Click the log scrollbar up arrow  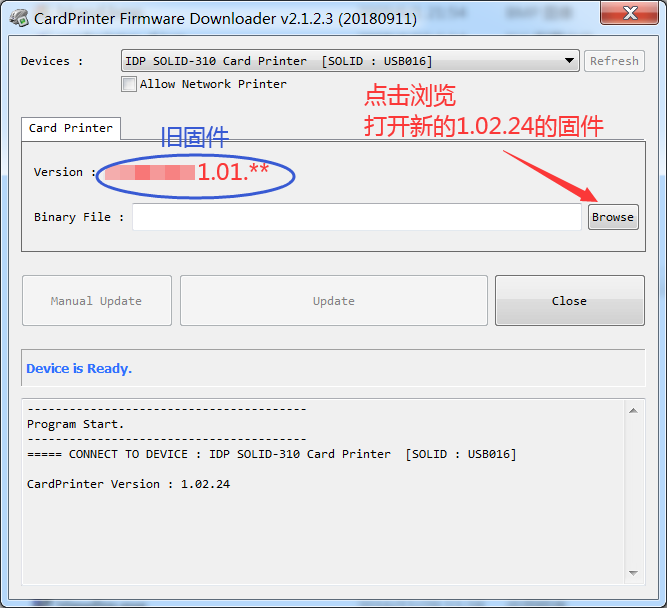(x=632, y=409)
